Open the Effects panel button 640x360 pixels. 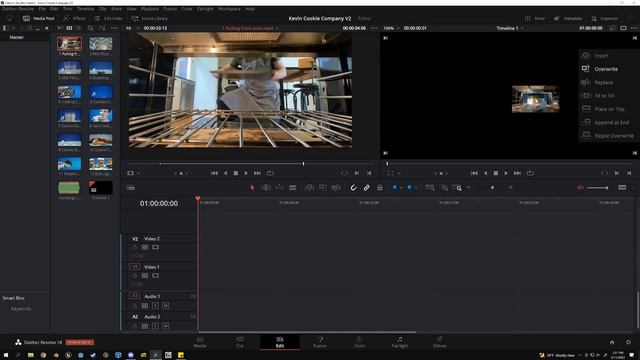(74, 18)
